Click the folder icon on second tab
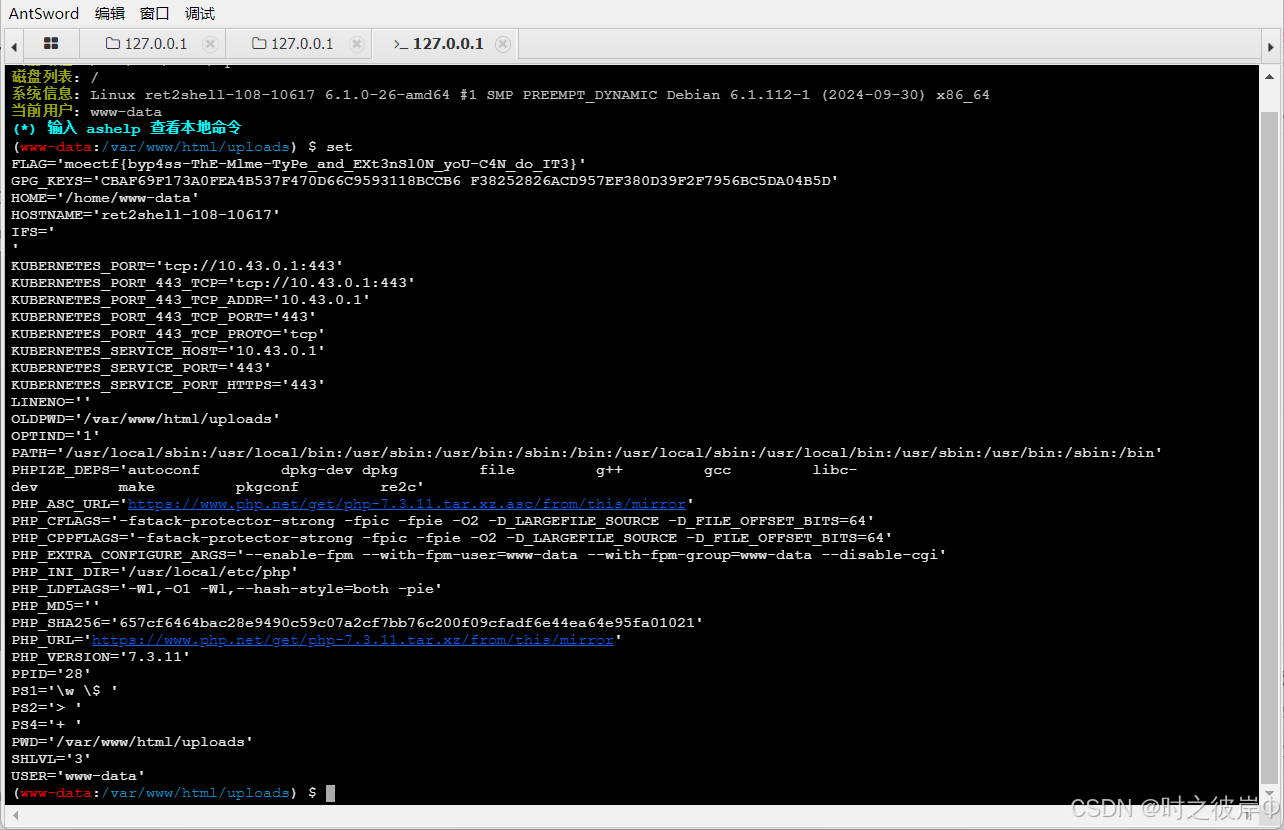Image resolution: width=1284 pixels, height=830 pixels. tap(260, 44)
